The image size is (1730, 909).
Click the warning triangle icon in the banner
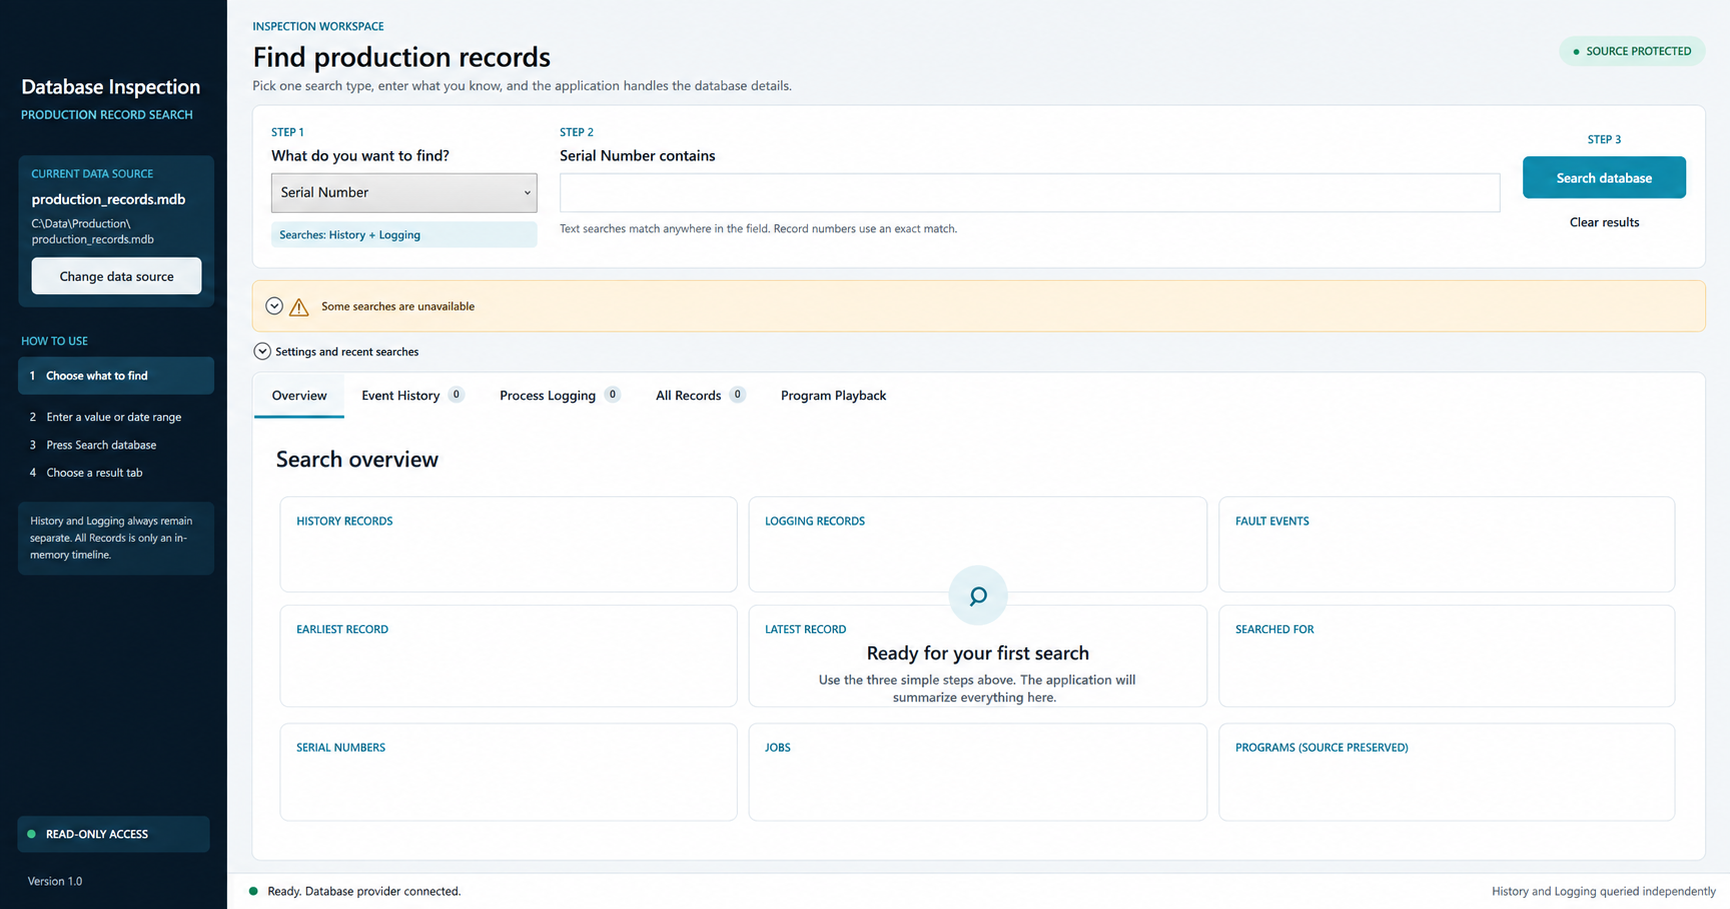point(299,307)
